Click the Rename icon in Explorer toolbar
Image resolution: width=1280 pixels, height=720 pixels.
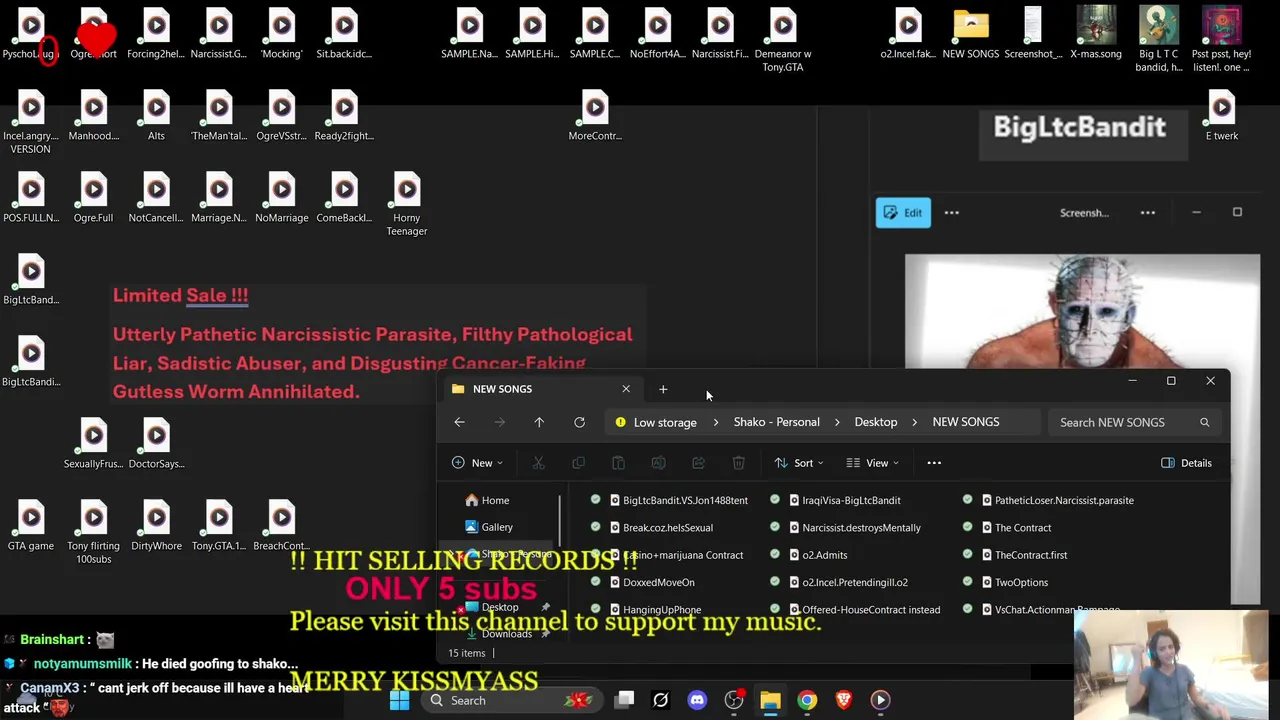(658, 463)
